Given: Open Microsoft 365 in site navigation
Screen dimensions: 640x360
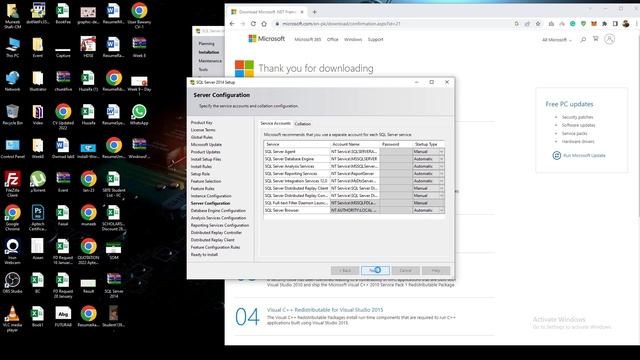Looking at the screenshot, I should (x=308, y=40).
